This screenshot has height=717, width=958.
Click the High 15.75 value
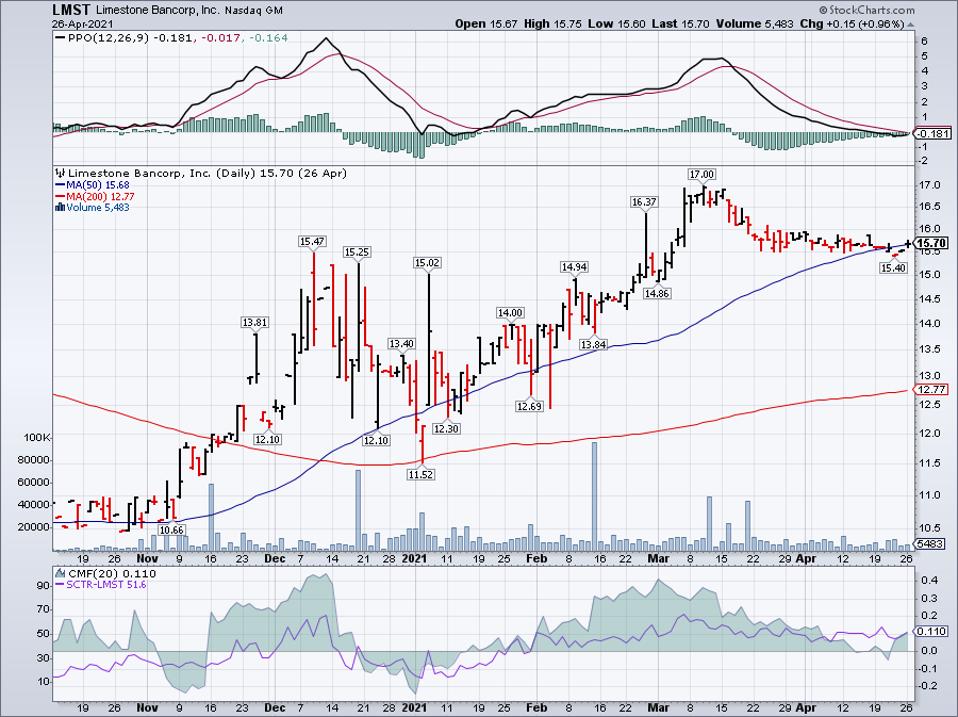(x=552, y=24)
